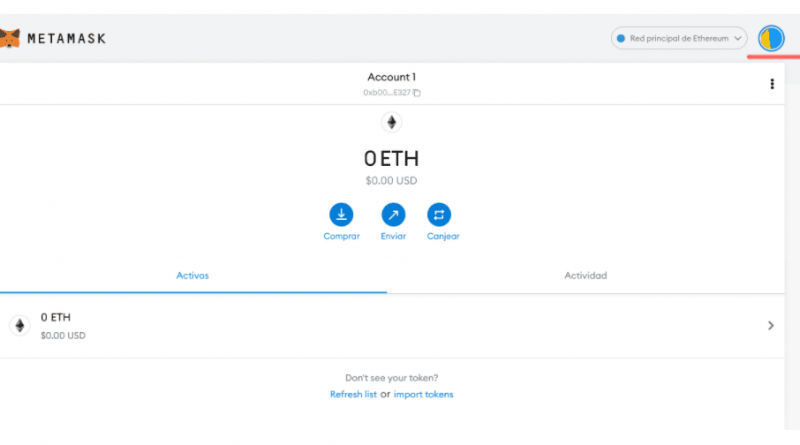
Task: Click the Comprar download icon
Action: tap(341, 214)
